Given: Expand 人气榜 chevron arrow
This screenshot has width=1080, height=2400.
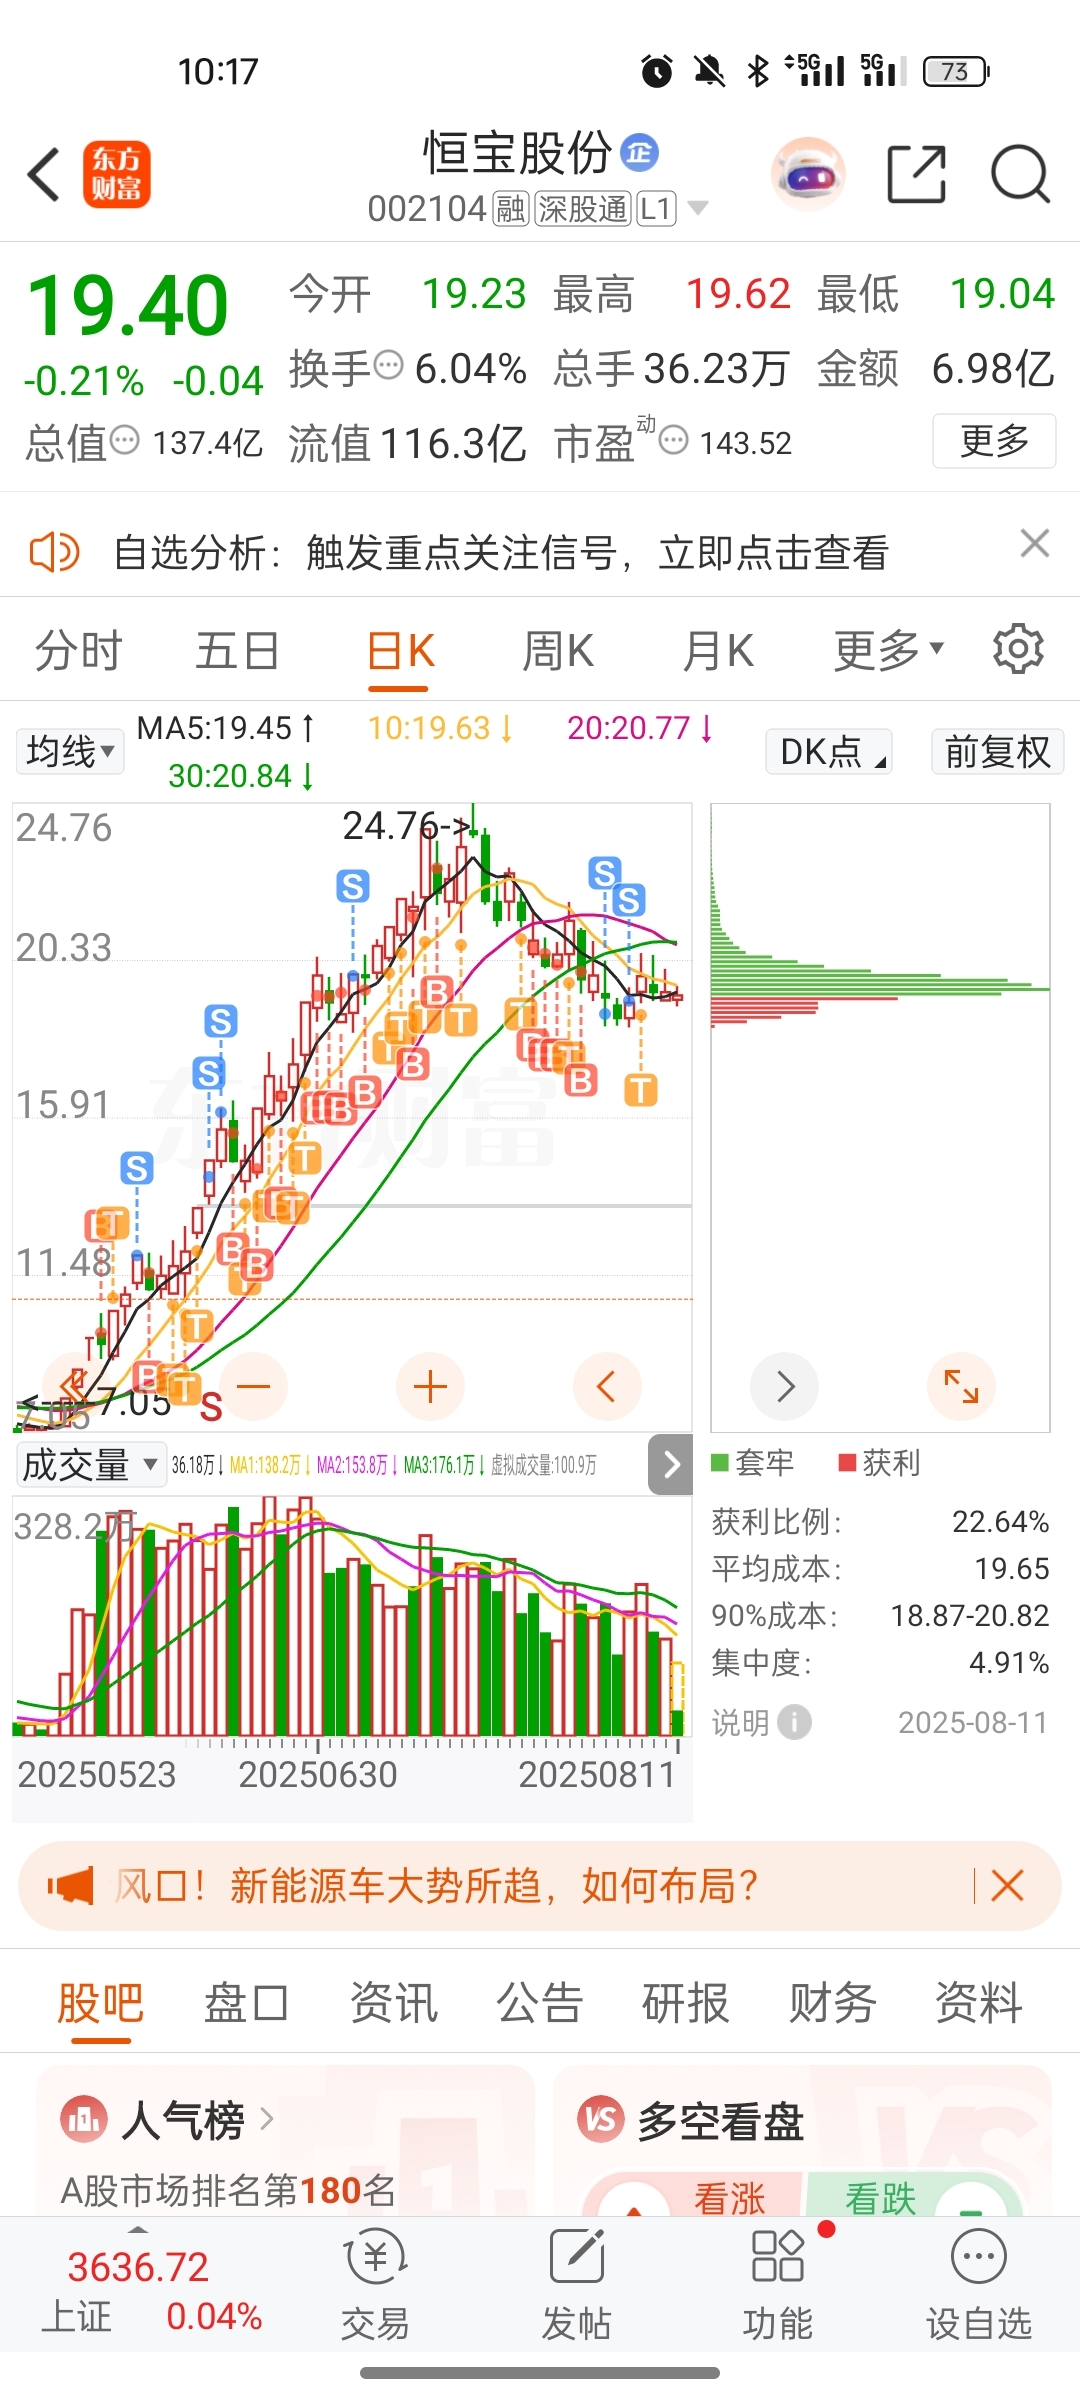Looking at the screenshot, I should point(266,2119).
